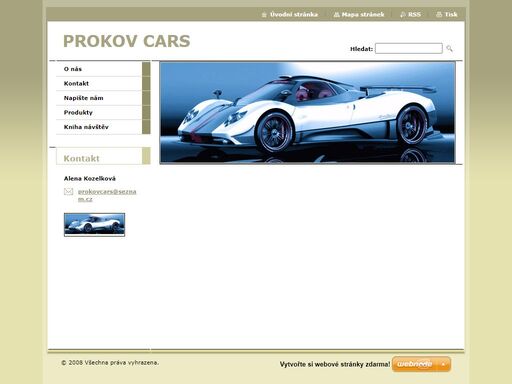Click the envelope email icon
The image size is (512, 384).
[68, 191]
